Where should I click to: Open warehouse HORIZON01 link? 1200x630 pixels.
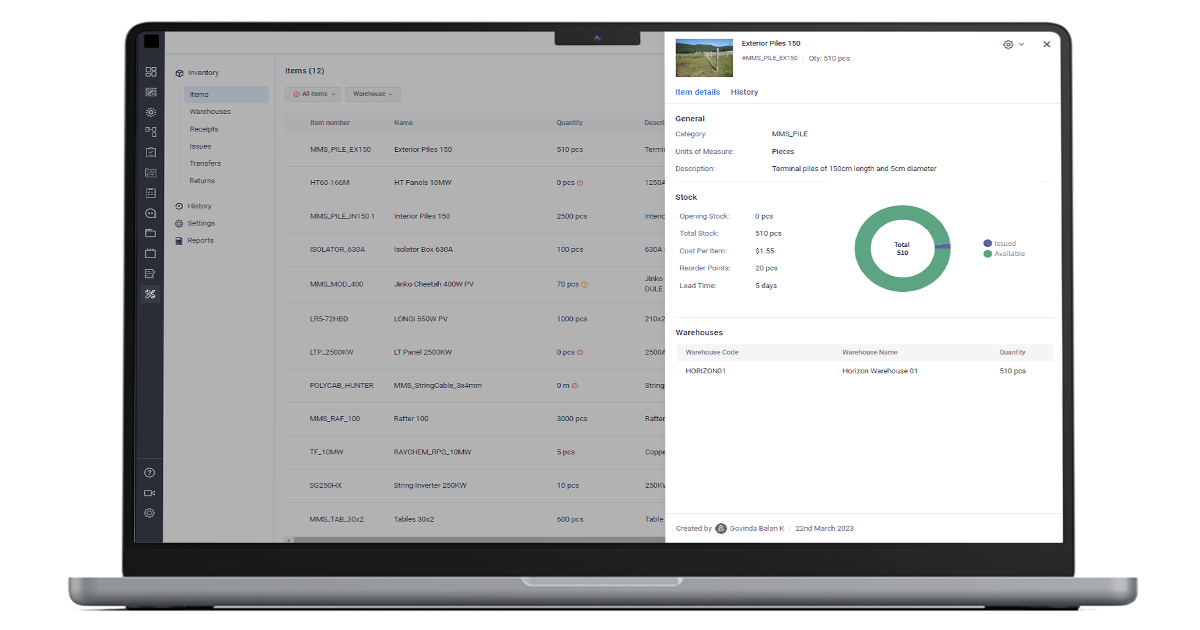(708, 369)
